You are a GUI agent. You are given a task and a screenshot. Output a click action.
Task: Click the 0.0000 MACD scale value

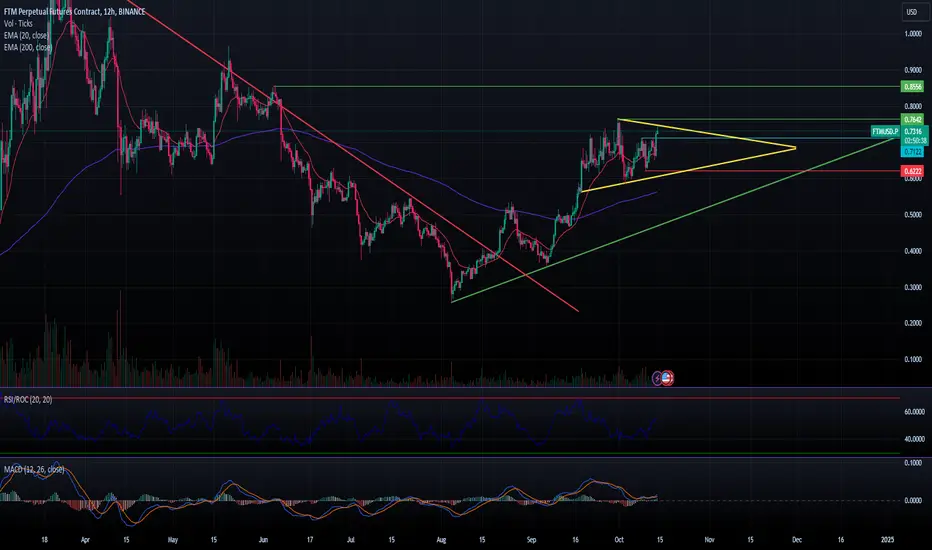click(x=913, y=501)
